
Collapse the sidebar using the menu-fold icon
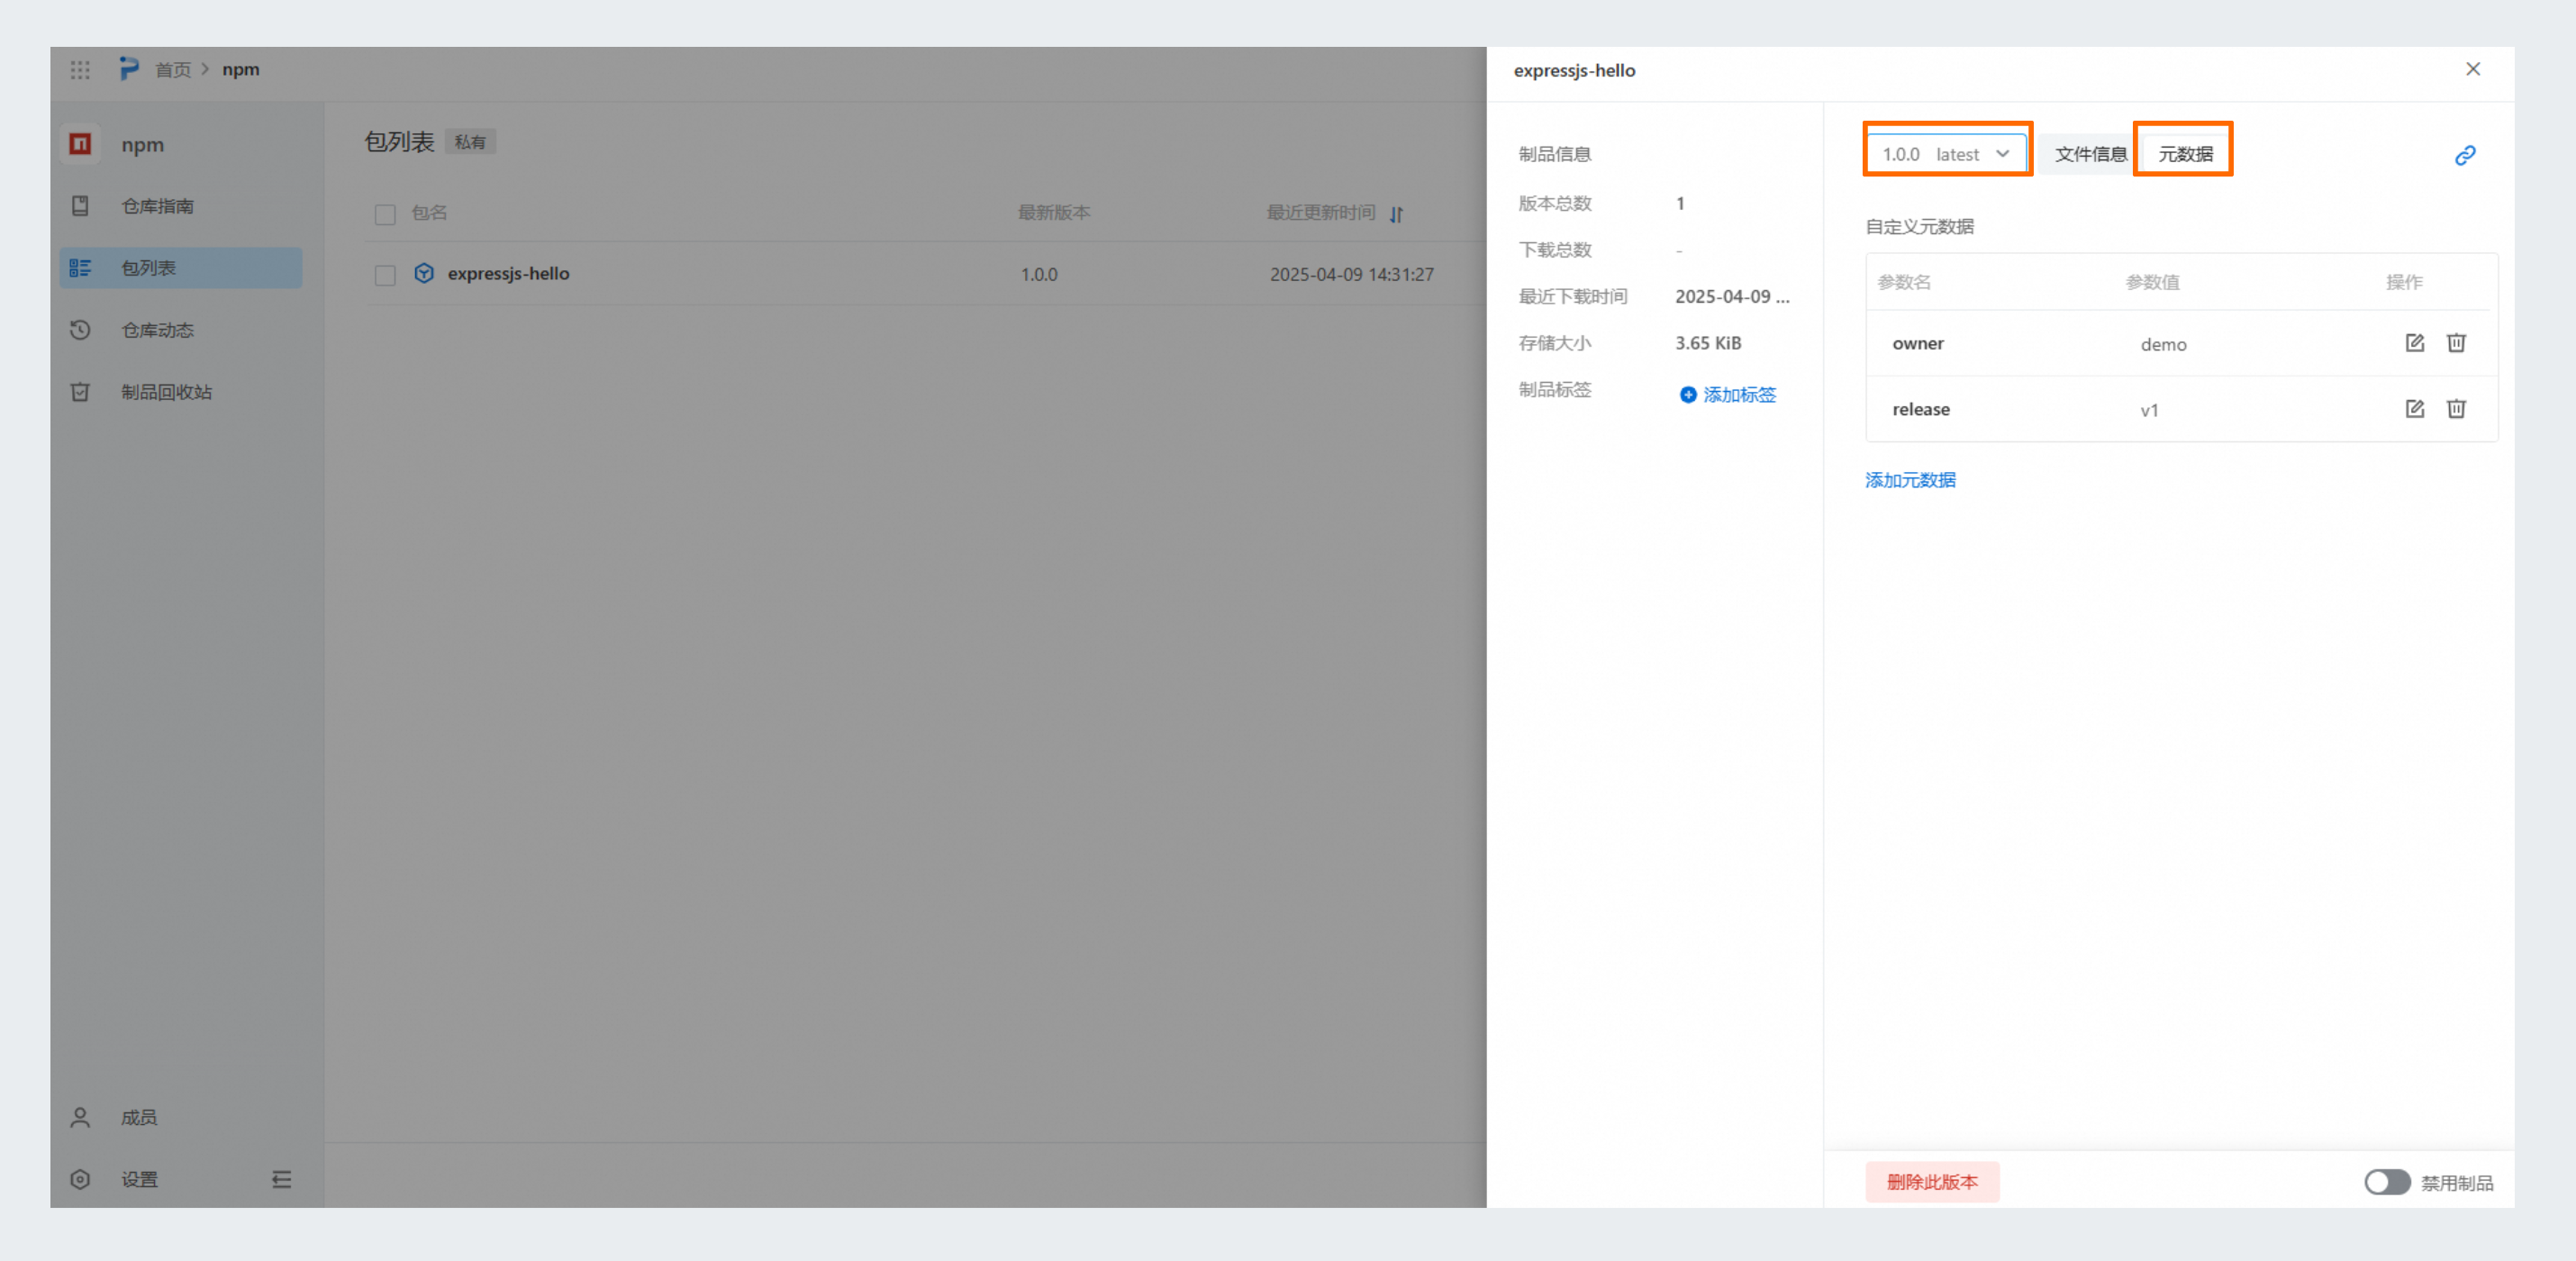pyautogui.click(x=282, y=1180)
